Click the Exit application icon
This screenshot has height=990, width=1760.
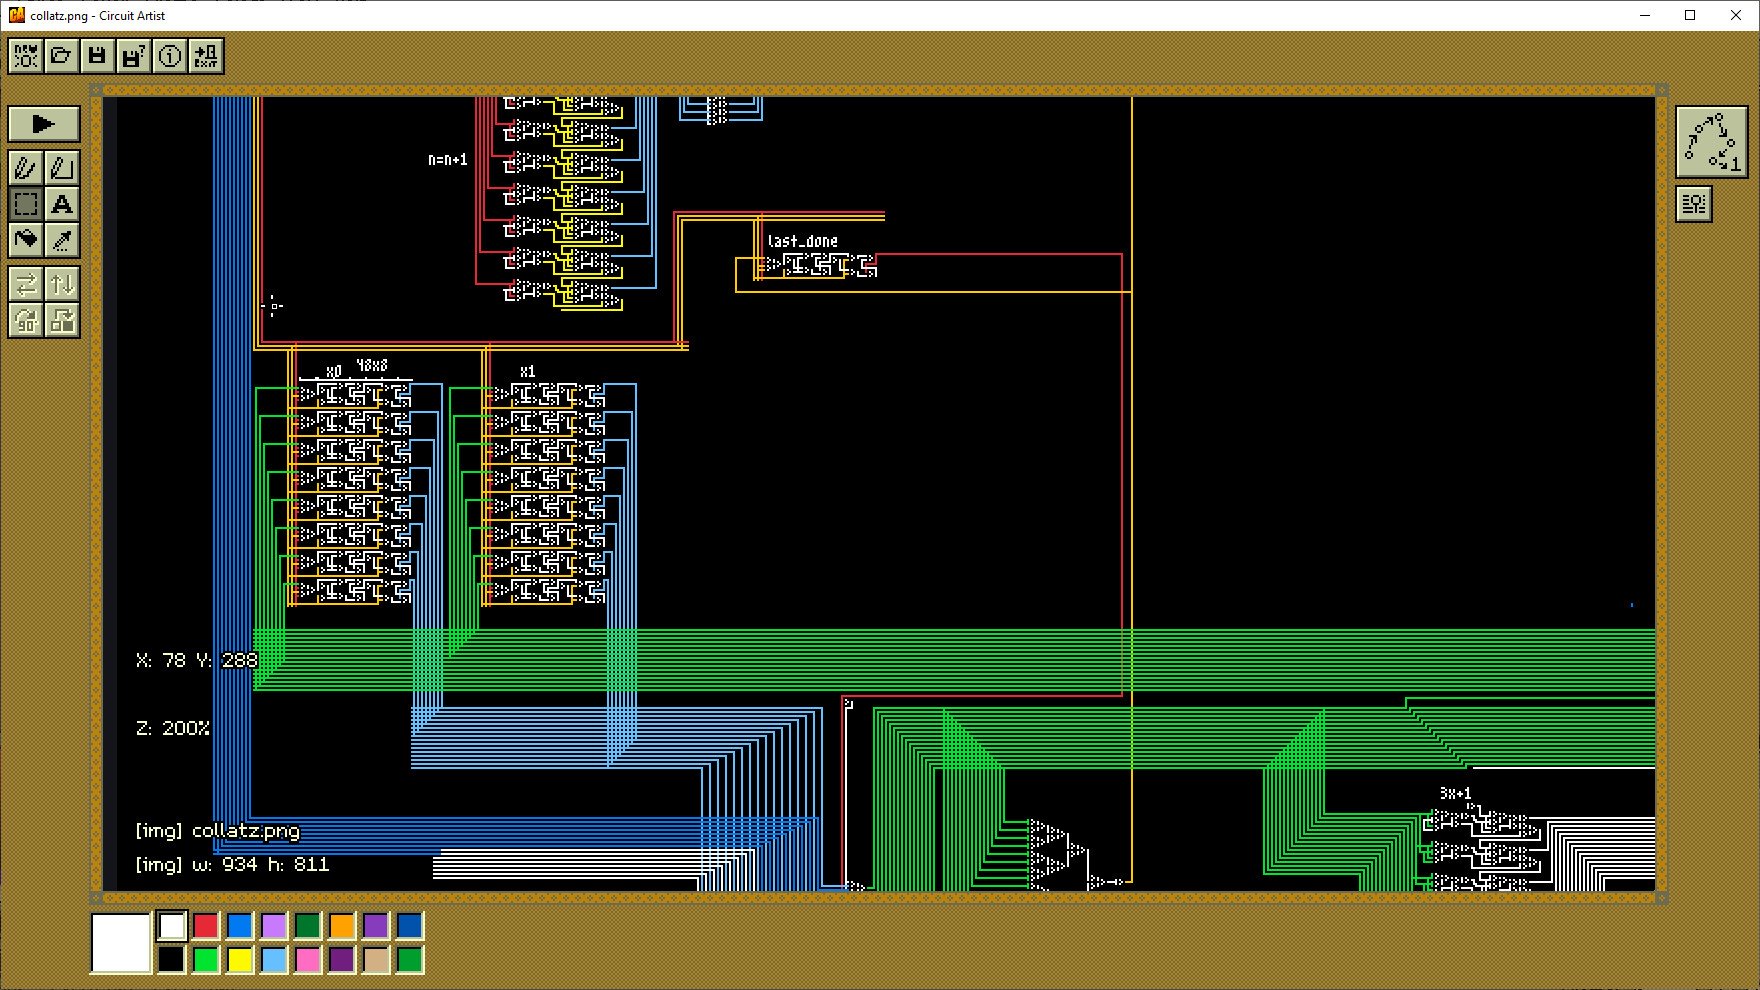tap(206, 56)
